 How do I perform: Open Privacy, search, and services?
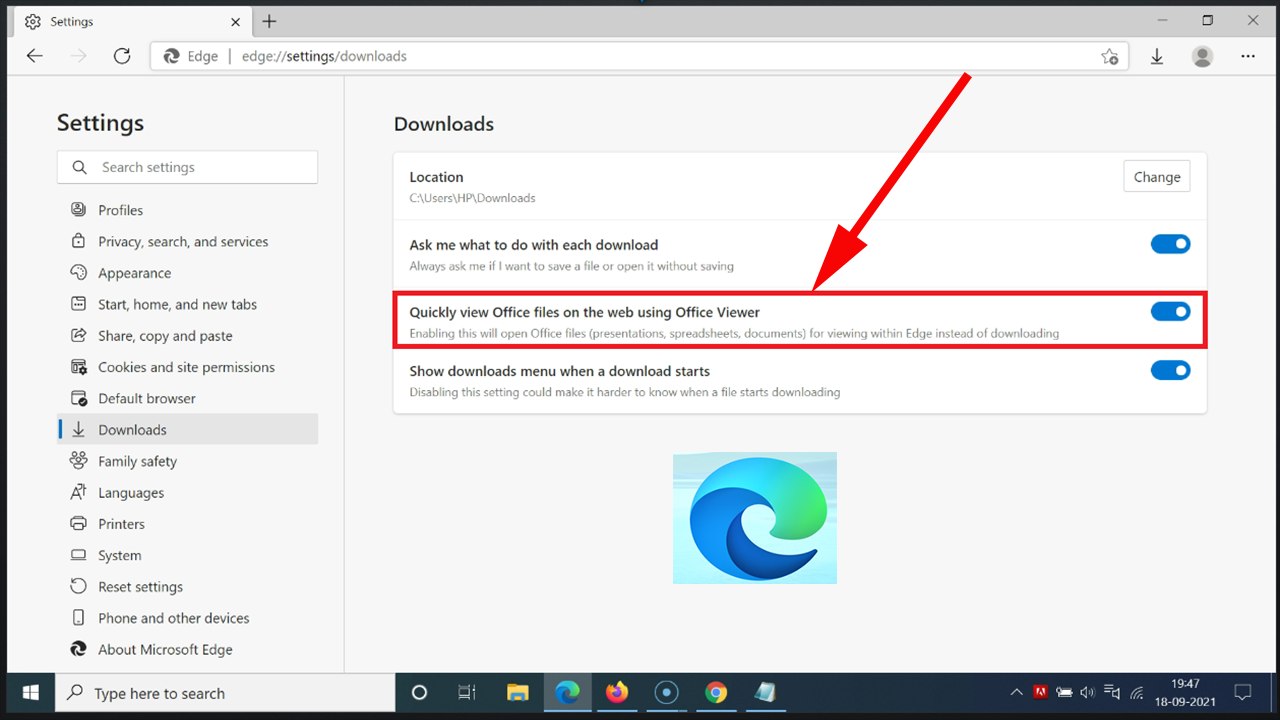tap(183, 242)
